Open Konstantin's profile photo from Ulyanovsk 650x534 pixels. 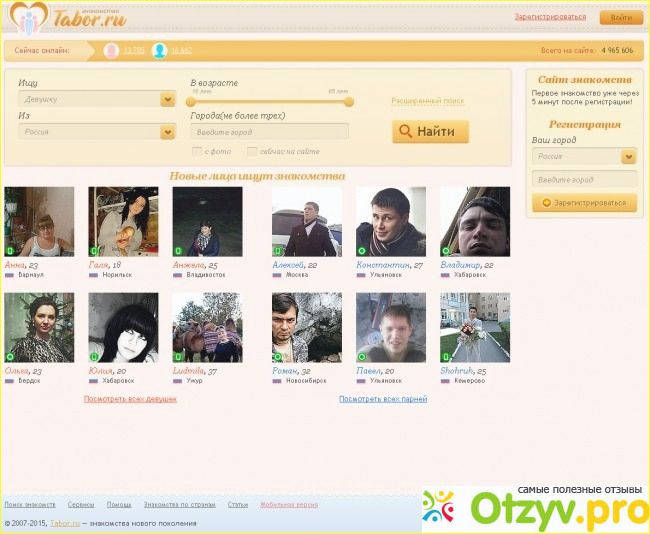tap(390, 221)
